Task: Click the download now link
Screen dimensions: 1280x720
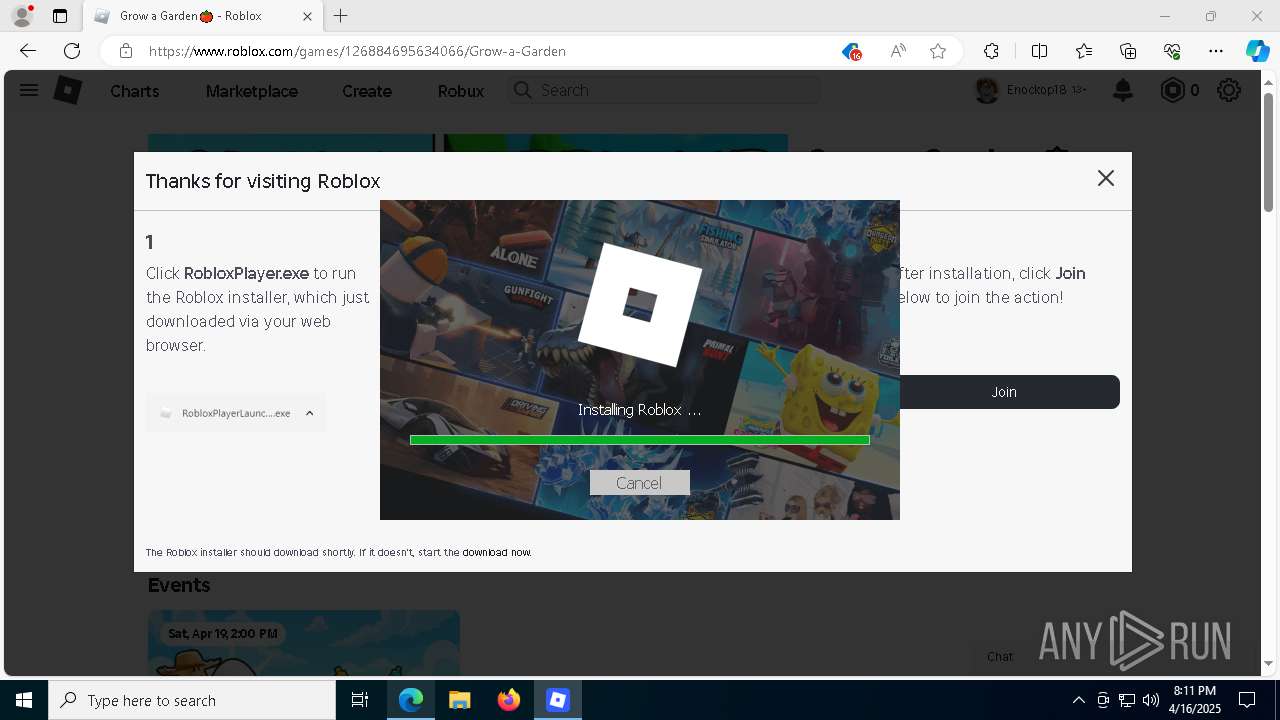Action: point(496,552)
